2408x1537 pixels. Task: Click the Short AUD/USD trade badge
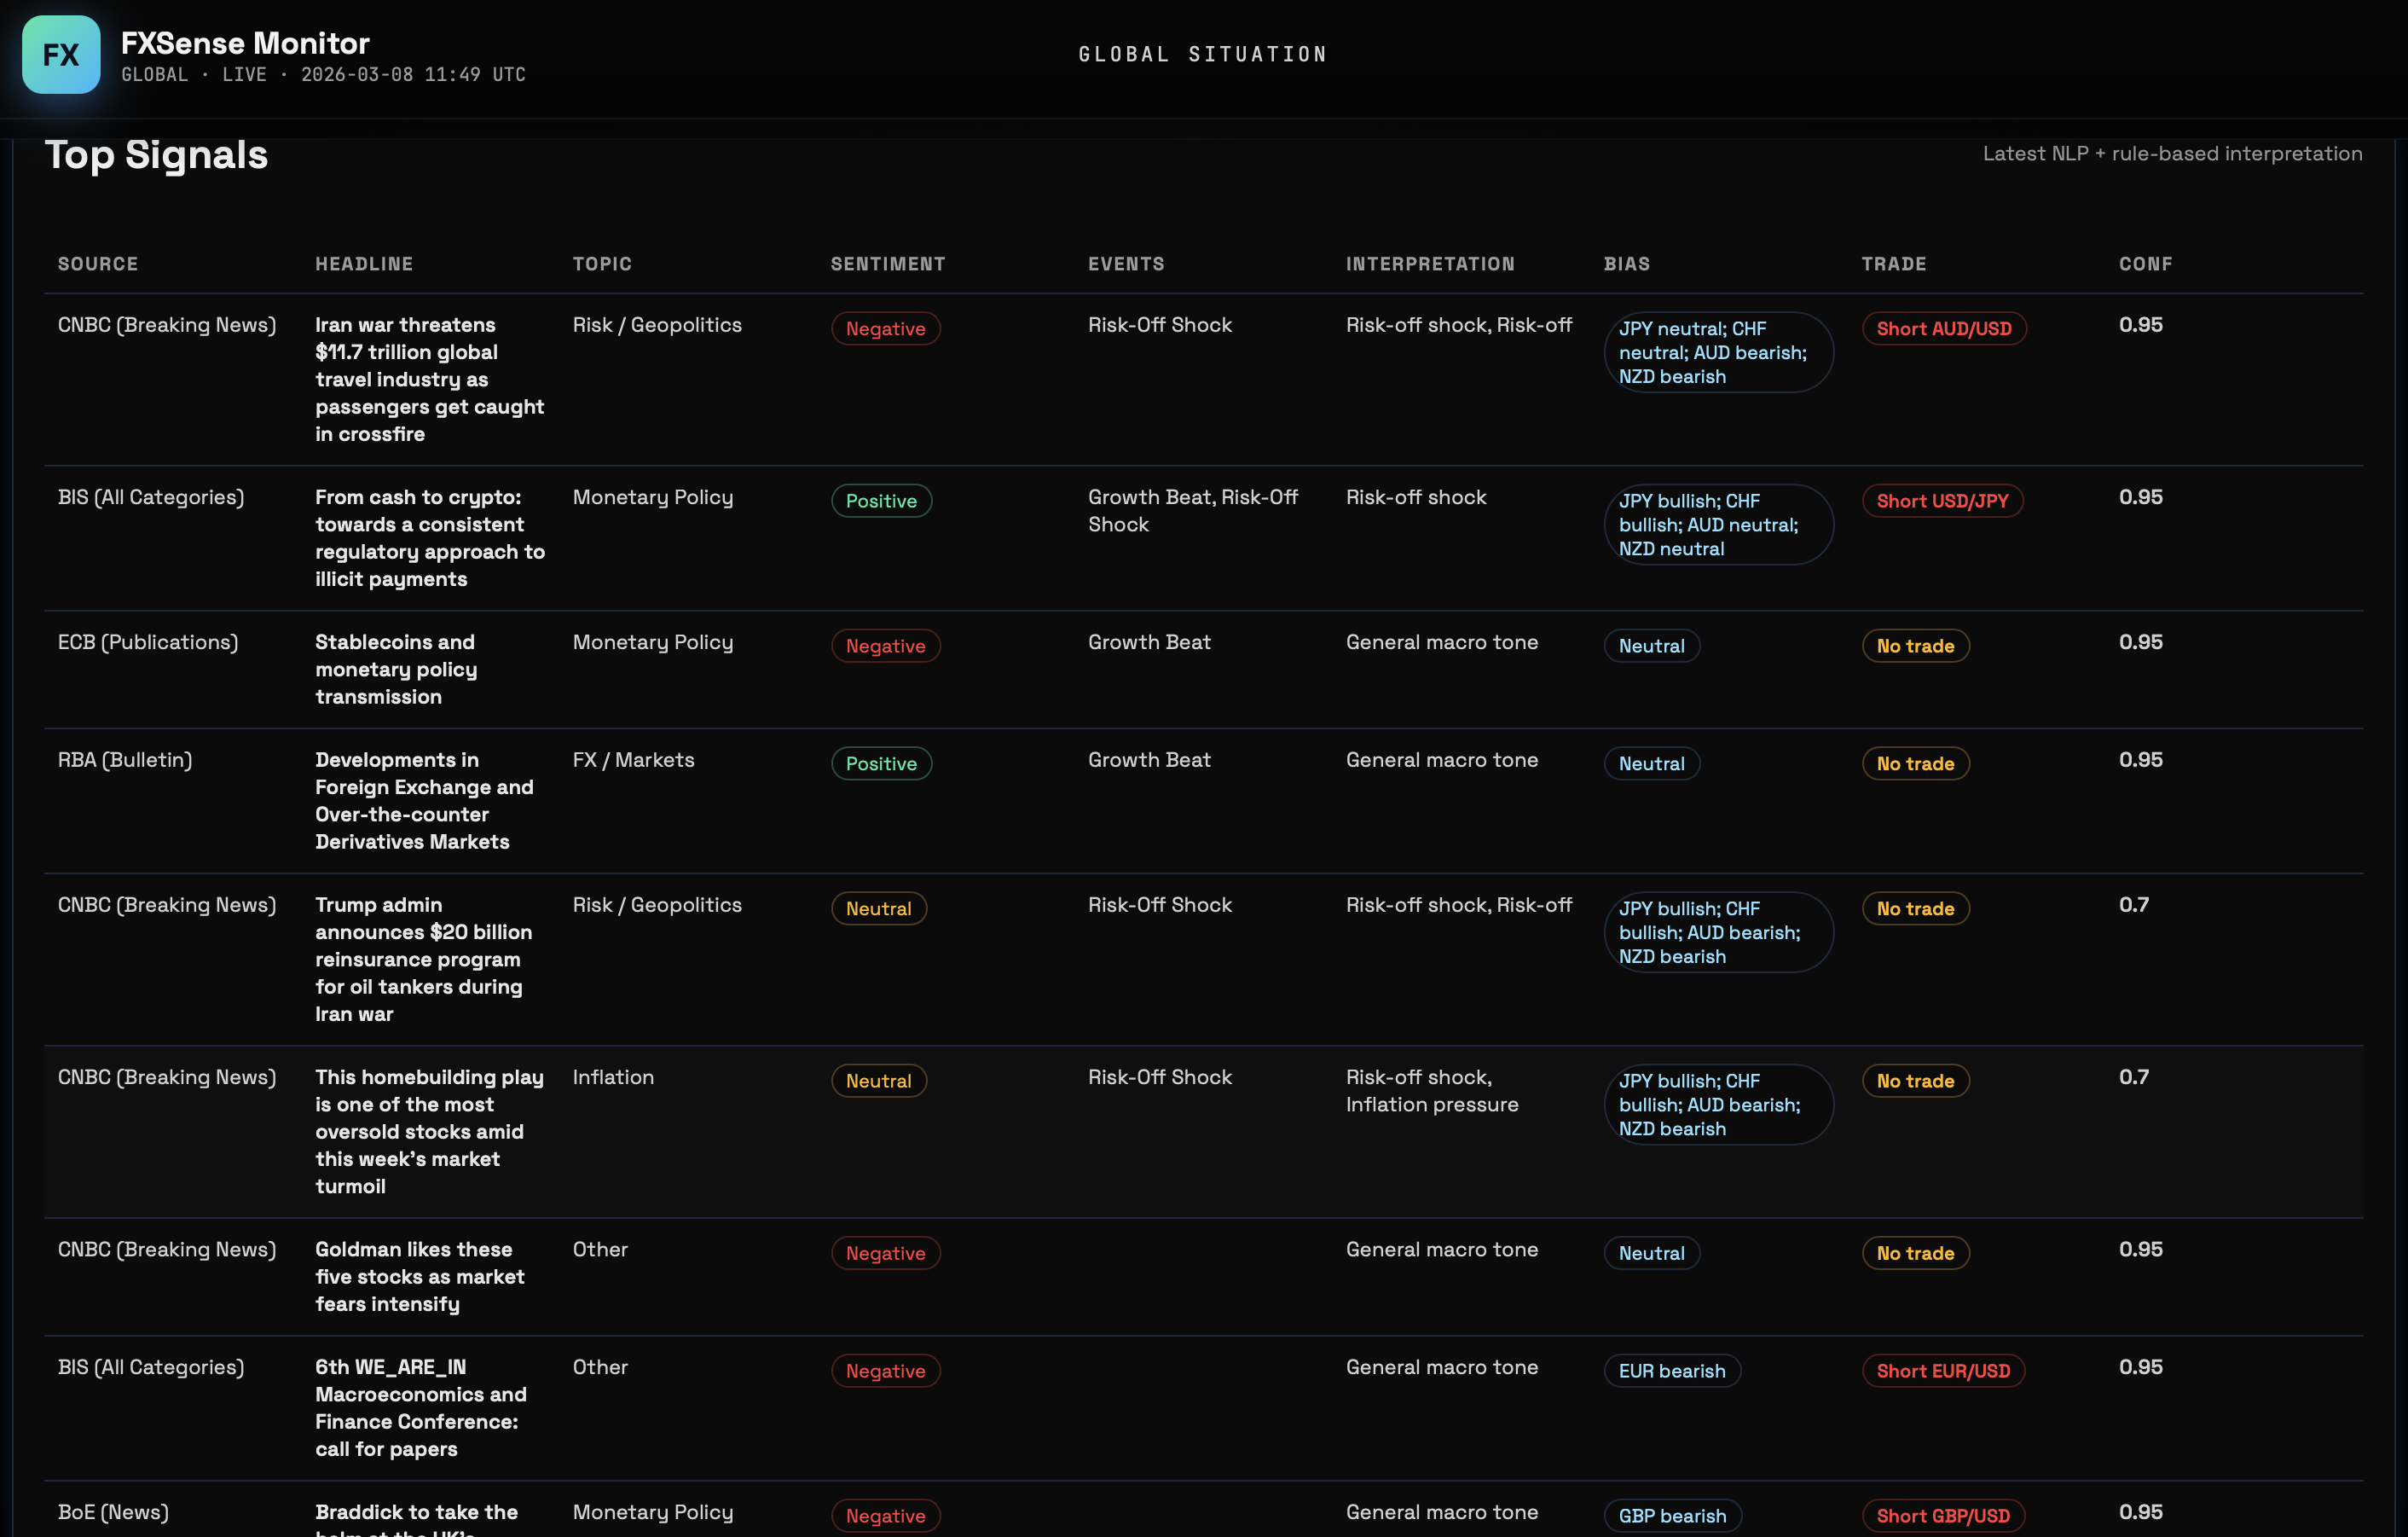[1943, 329]
